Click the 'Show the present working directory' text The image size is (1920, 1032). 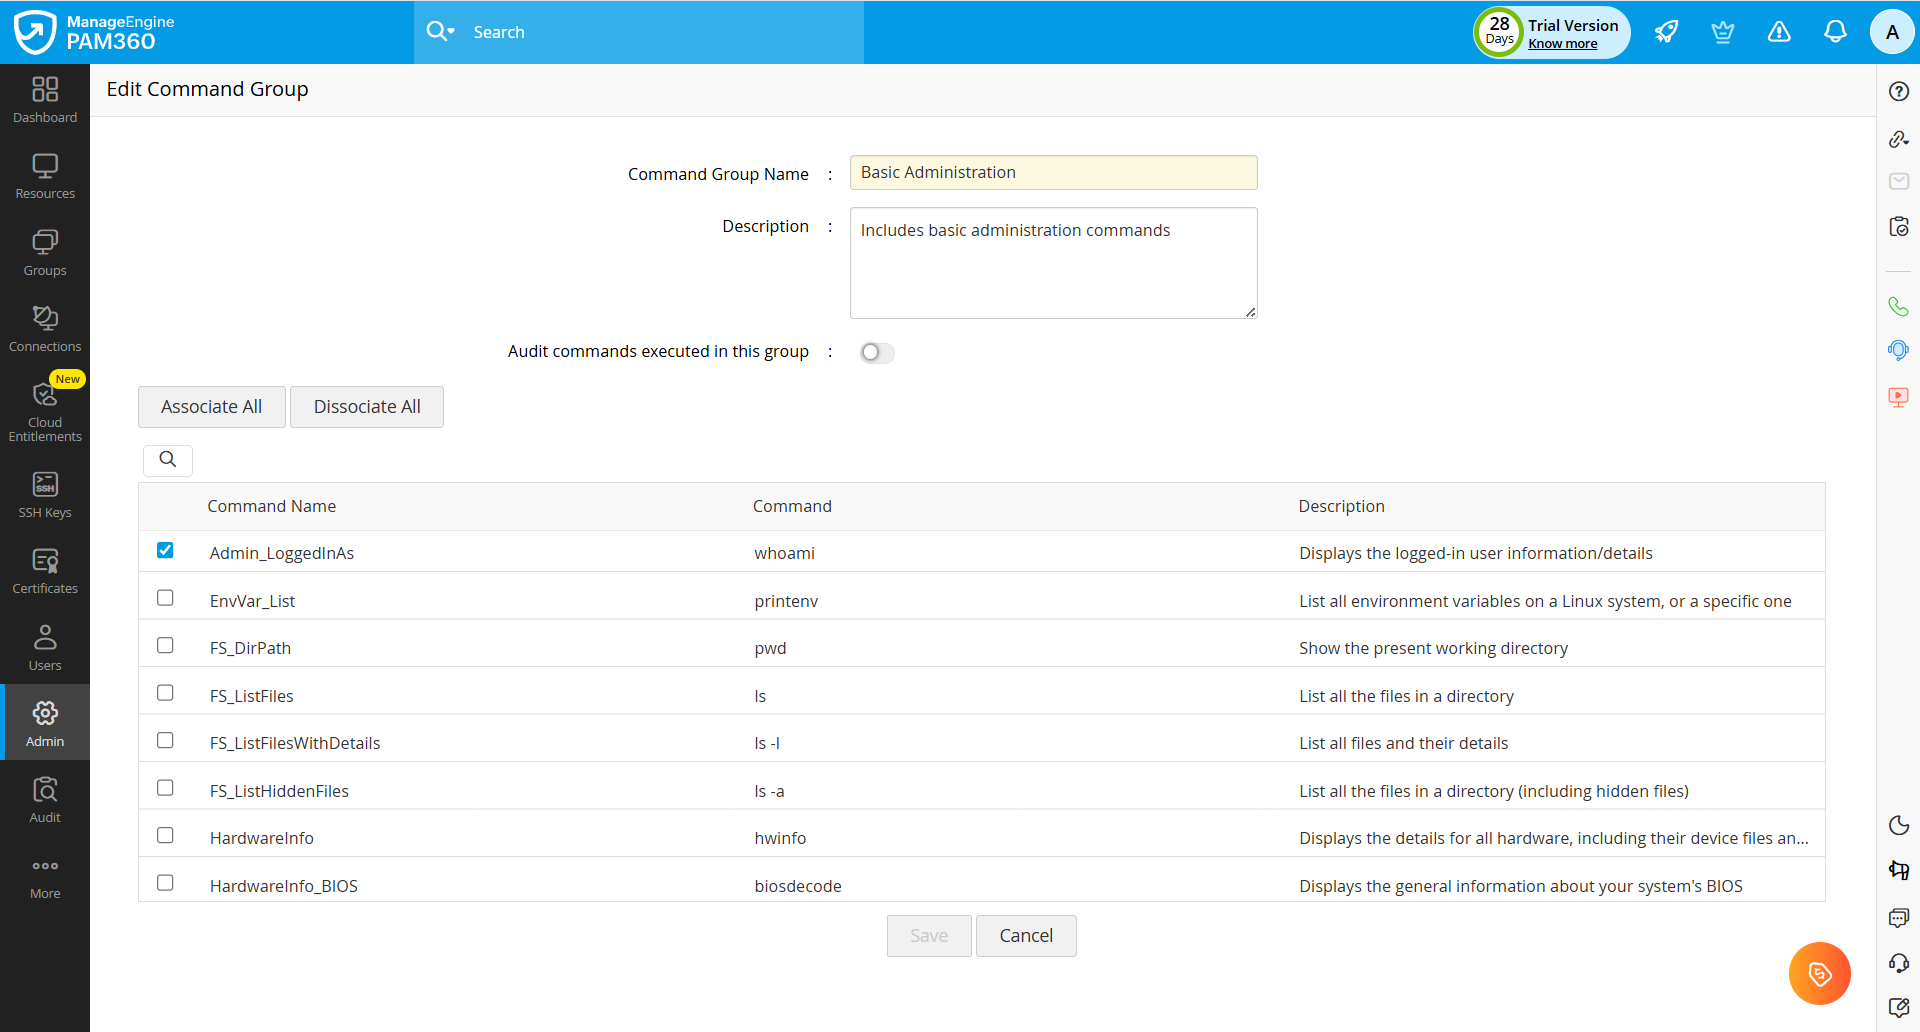1433,648
